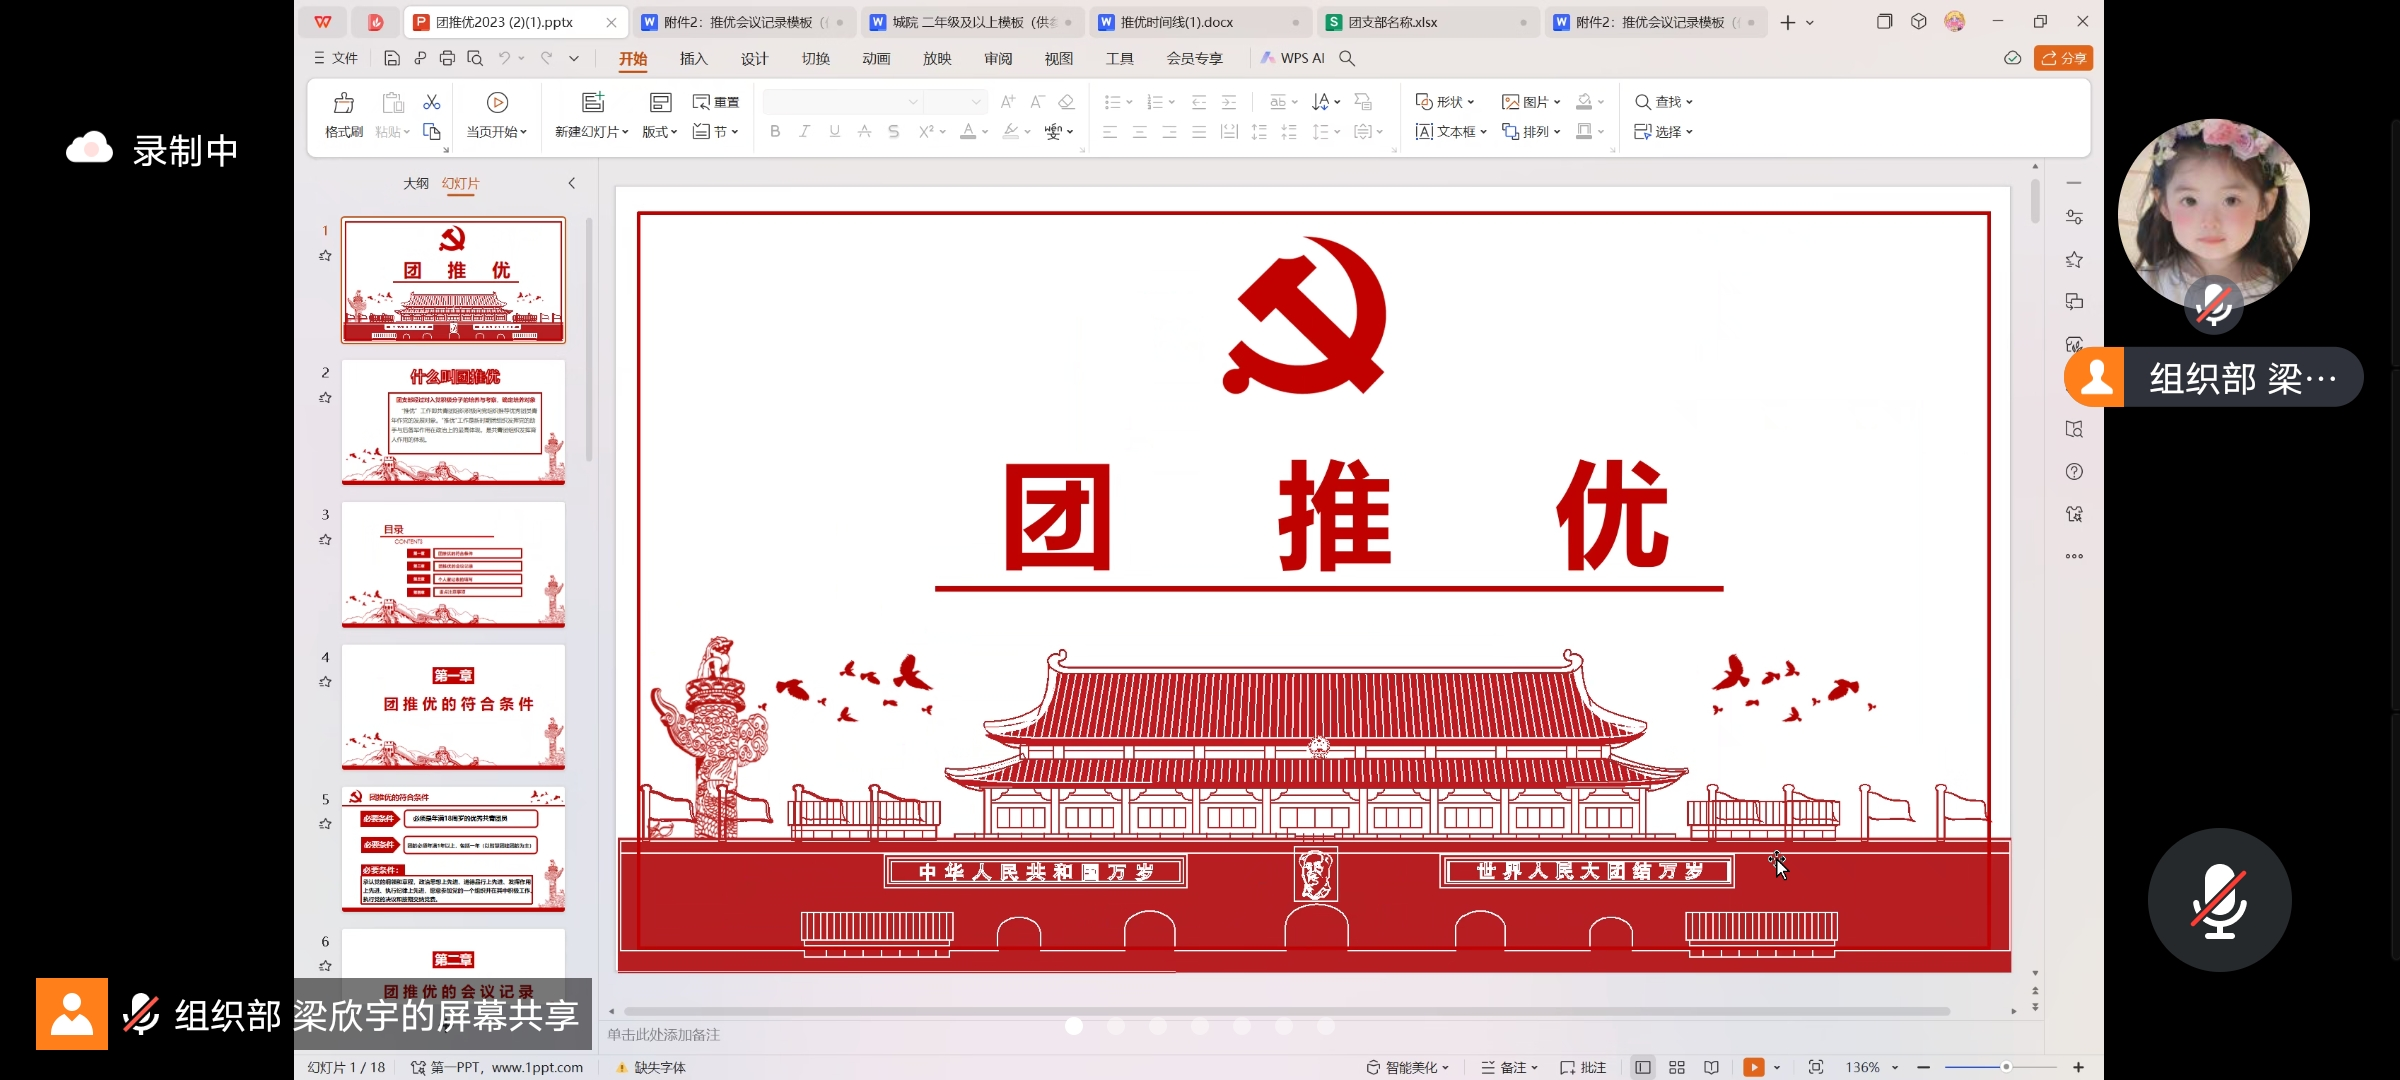Click the fit-to-window icon in status bar
The width and height of the screenshot is (2400, 1080).
(1816, 1067)
